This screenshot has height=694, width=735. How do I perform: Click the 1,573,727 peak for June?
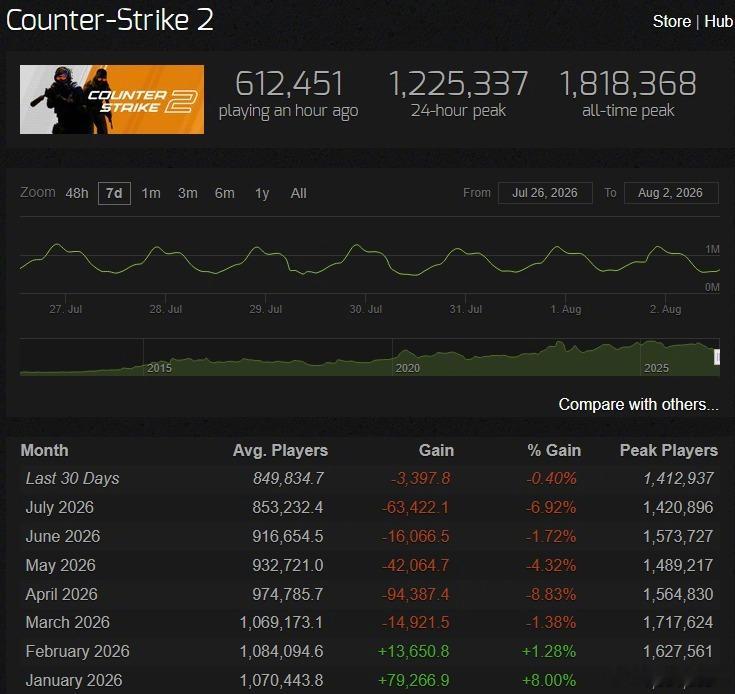click(678, 537)
